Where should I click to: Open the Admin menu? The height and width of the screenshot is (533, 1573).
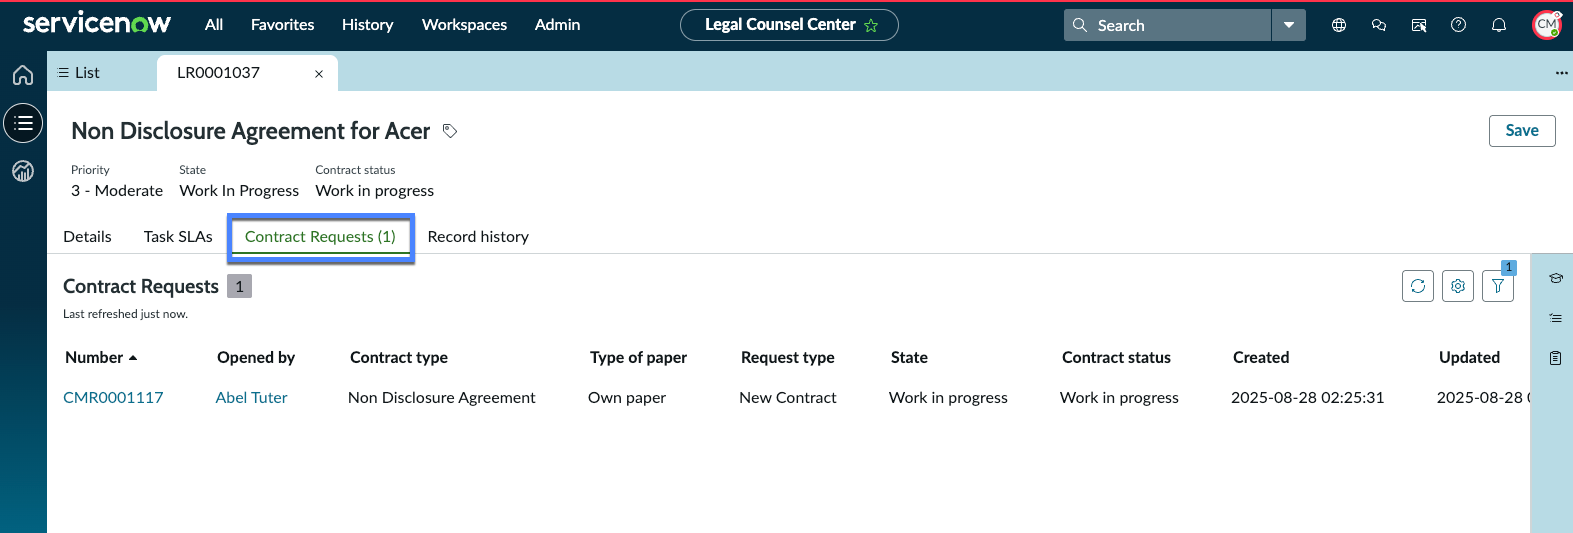[557, 25]
